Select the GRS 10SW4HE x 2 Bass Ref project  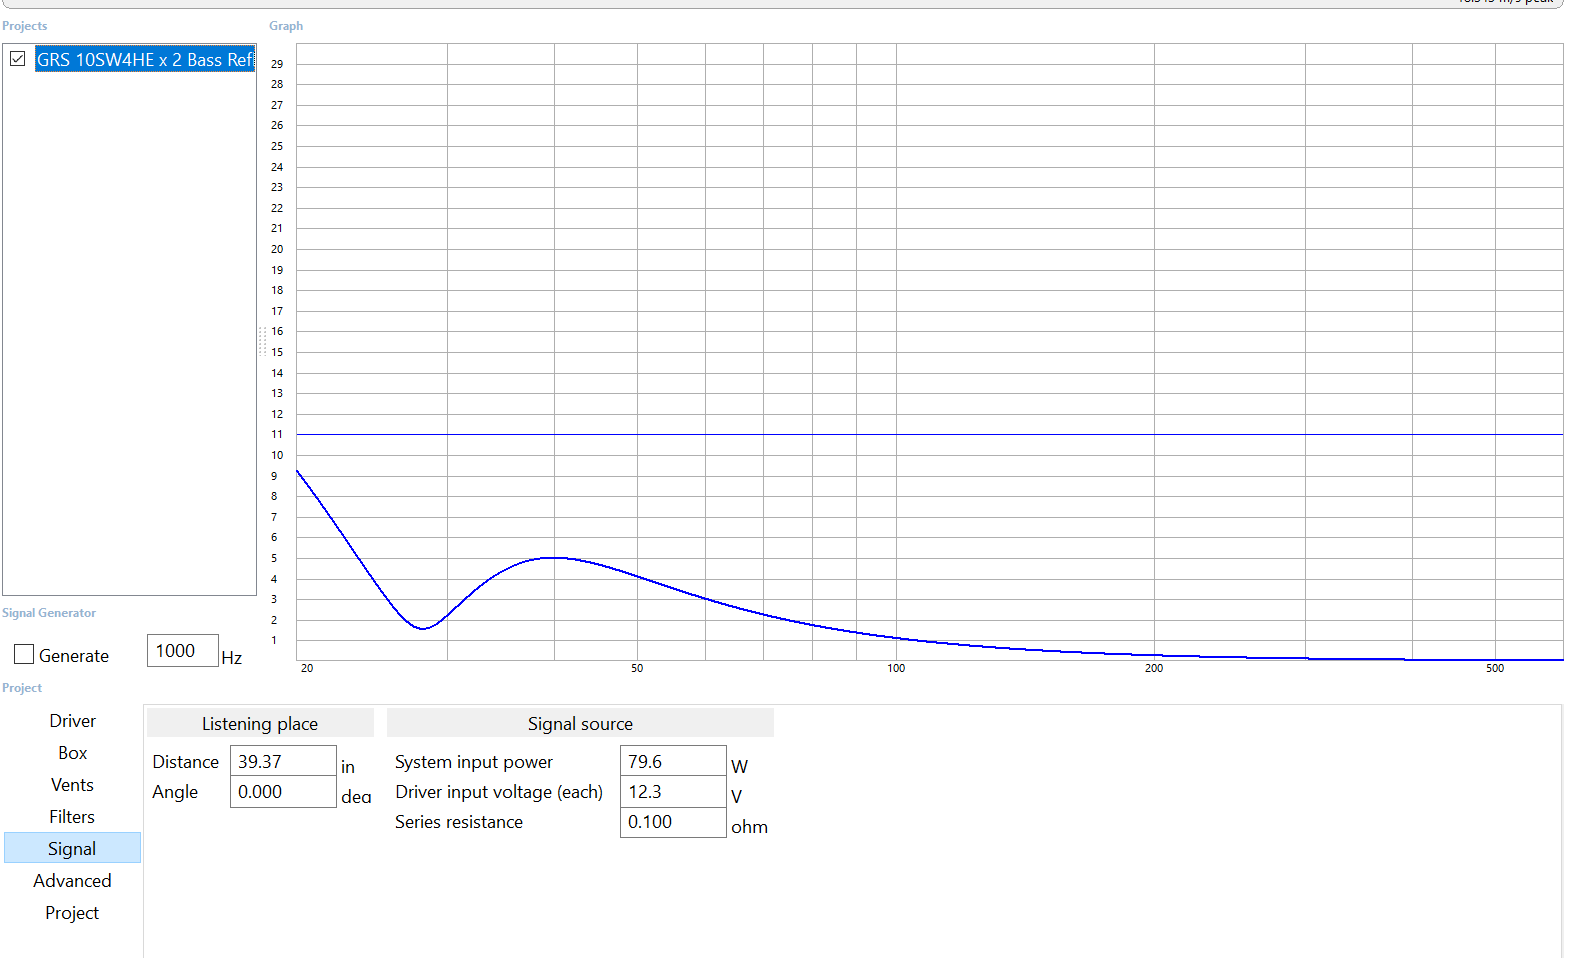[x=145, y=60]
